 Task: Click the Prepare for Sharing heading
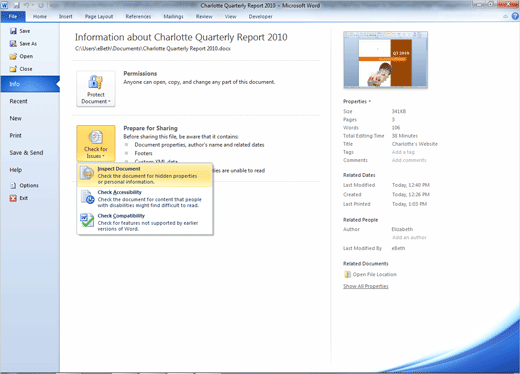point(150,128)
